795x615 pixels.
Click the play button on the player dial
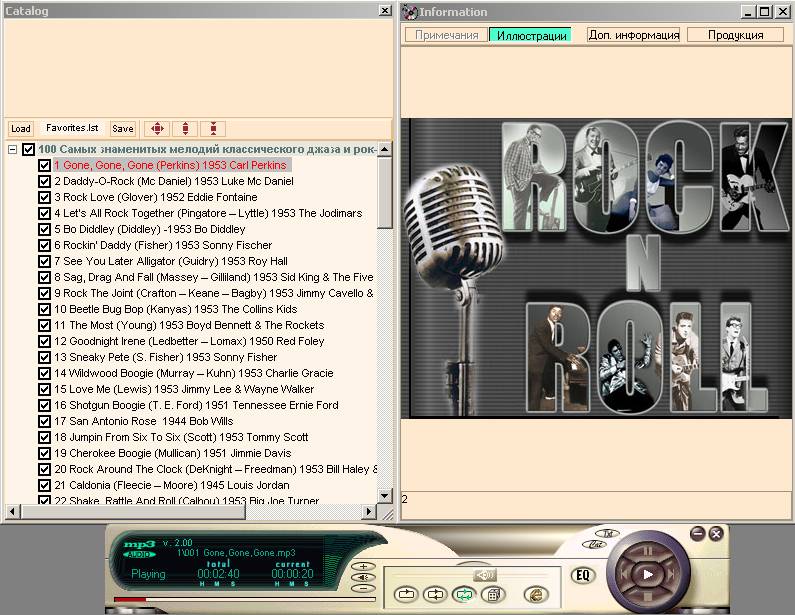point(647,574)
